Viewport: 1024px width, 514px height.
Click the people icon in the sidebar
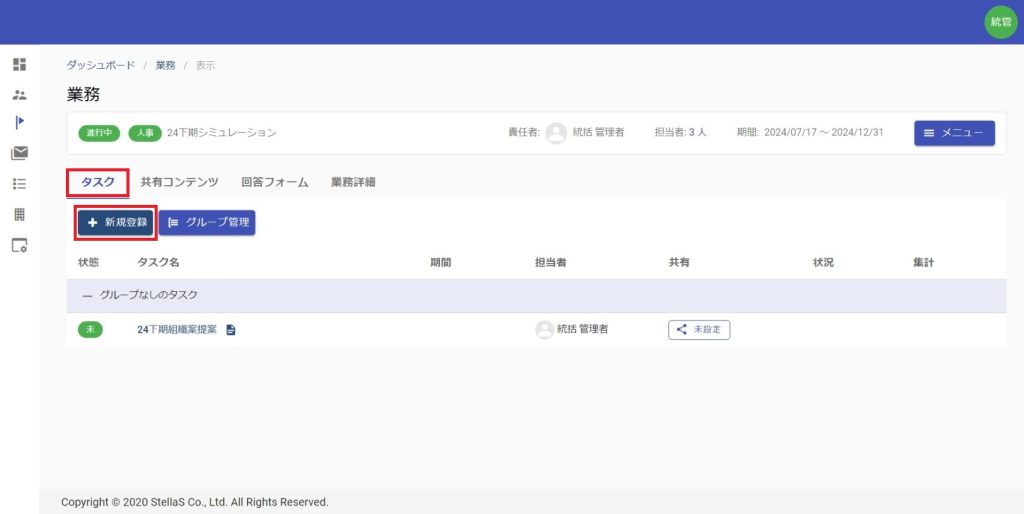[x=19, y=95]
